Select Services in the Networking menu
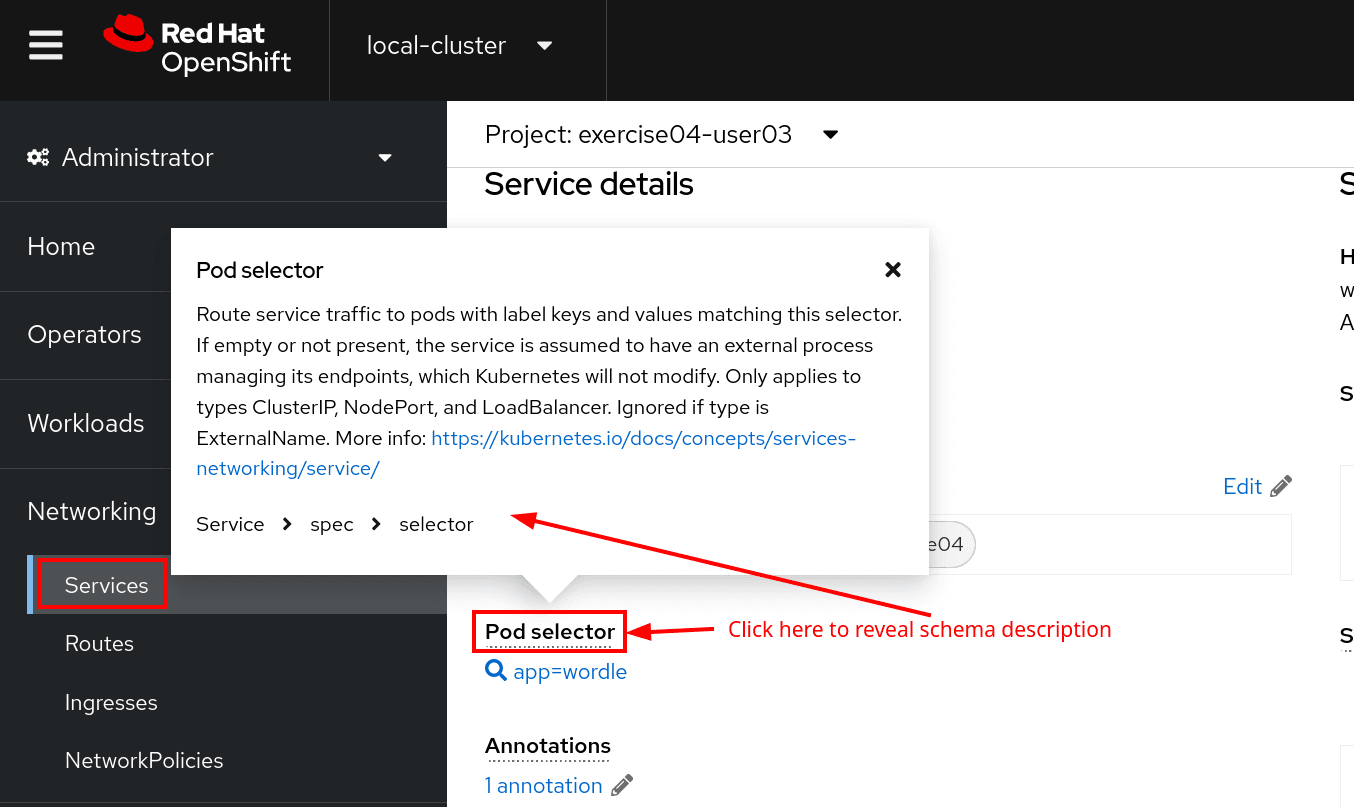Screen dimensions: 1354x807 point(106,585)
